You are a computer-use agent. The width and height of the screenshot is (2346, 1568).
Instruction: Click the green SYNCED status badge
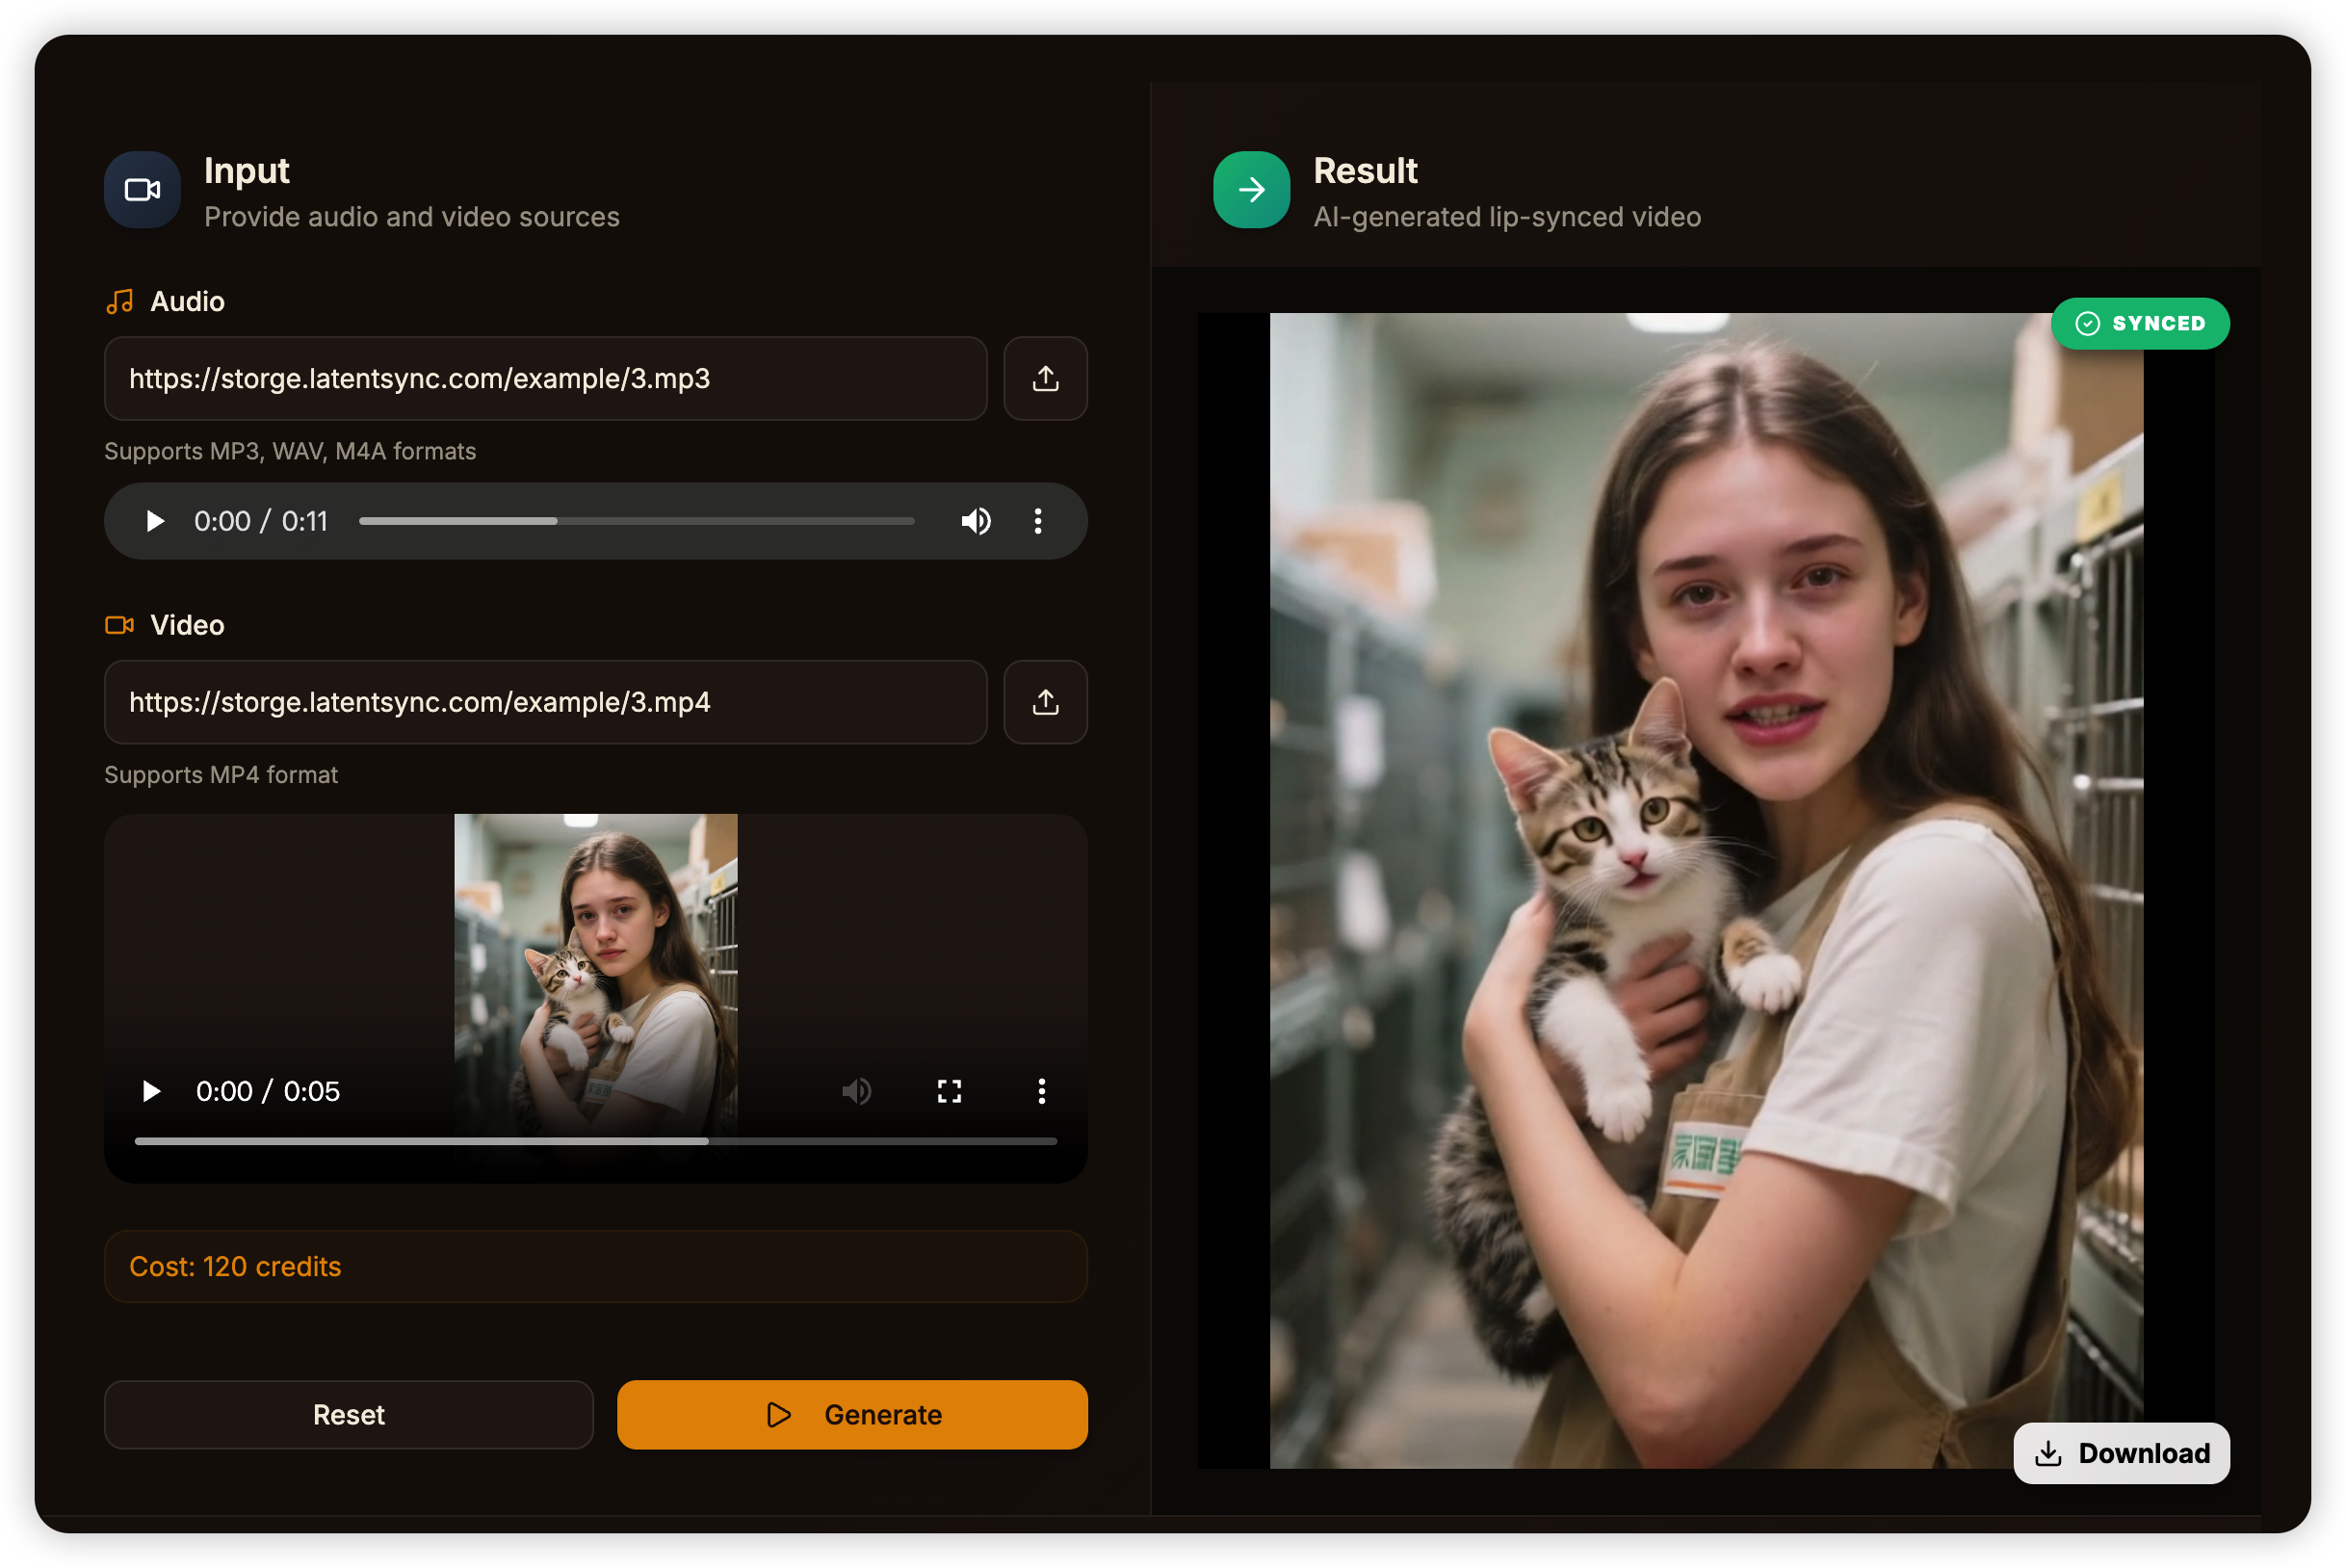(2140, 323)
